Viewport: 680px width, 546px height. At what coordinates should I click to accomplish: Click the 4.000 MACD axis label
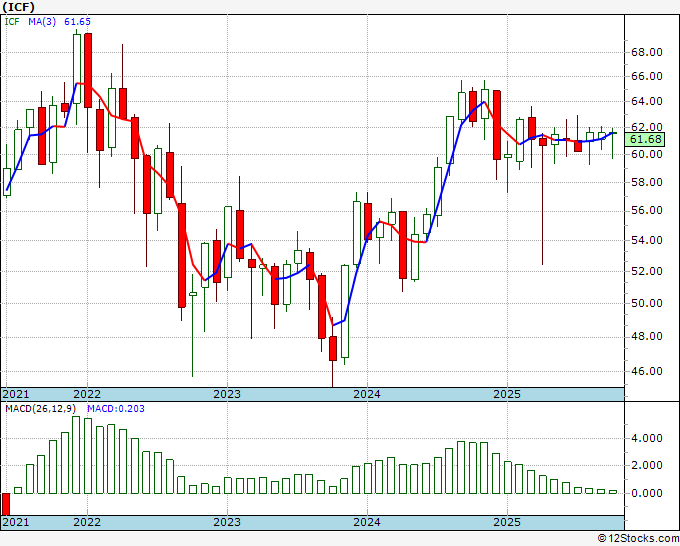(647, 438)
